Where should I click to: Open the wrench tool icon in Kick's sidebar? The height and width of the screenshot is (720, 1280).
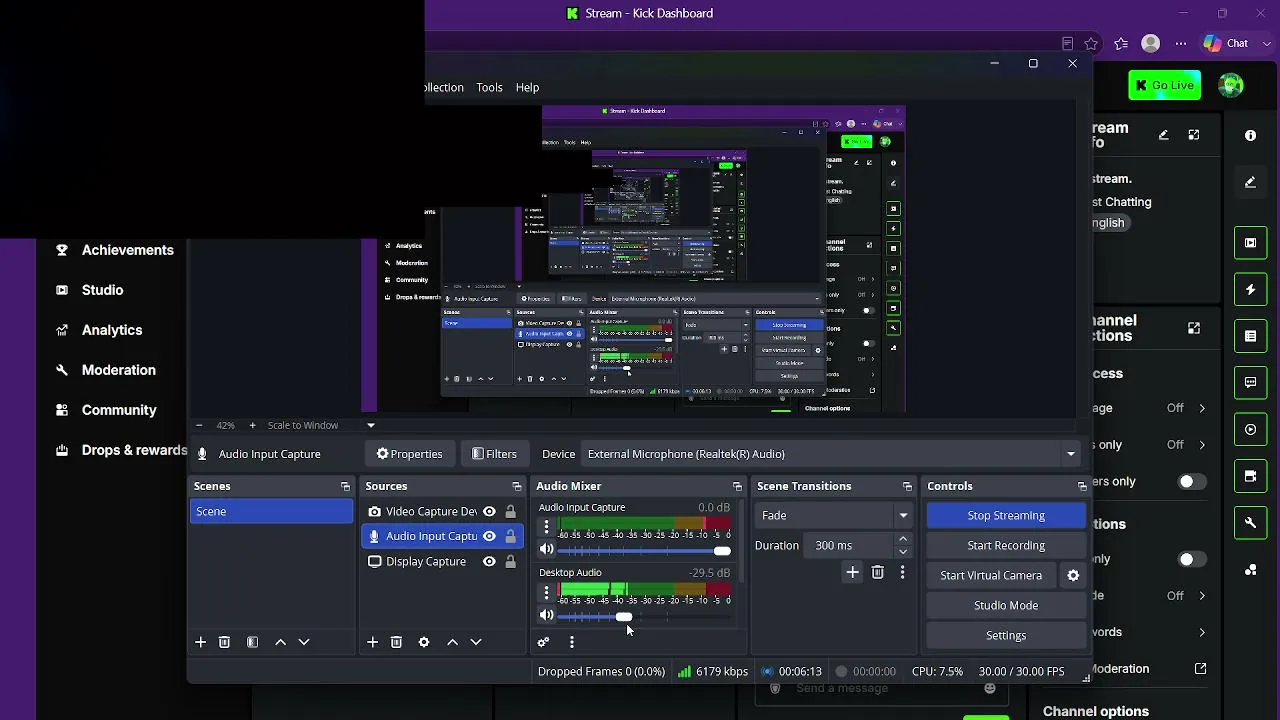[1250, 523]
